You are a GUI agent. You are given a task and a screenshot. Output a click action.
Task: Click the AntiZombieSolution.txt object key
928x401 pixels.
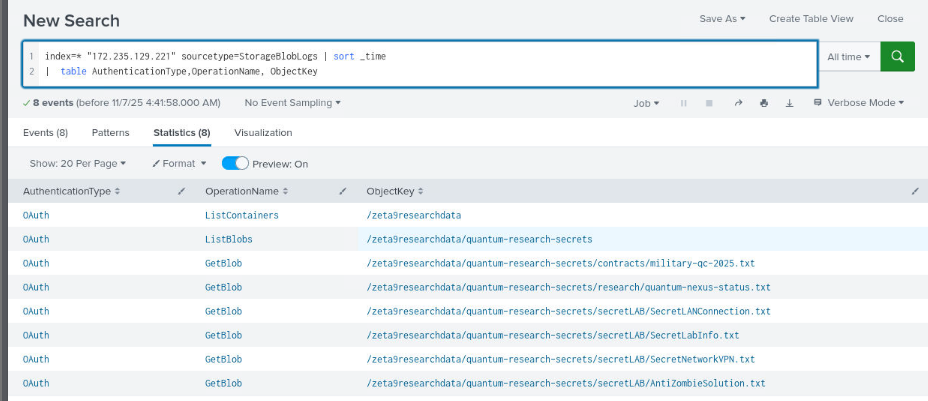point(566,383)
